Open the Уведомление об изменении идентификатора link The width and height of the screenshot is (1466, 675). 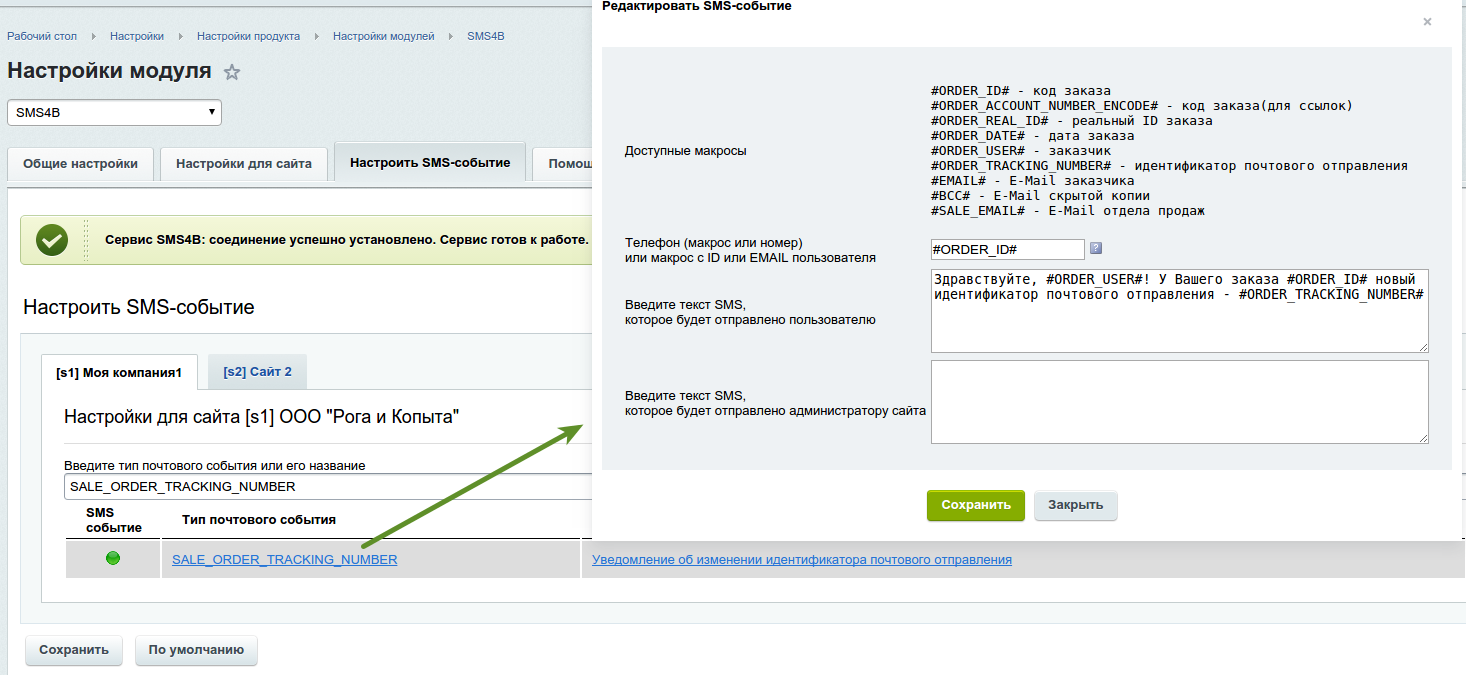click(x=801, y=560)
